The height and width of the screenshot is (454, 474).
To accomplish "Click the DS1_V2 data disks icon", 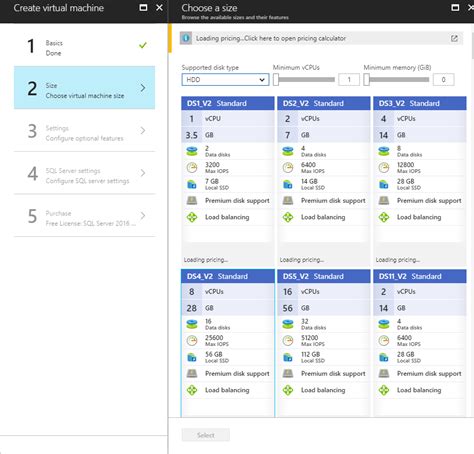I will (x=192, y=151).
